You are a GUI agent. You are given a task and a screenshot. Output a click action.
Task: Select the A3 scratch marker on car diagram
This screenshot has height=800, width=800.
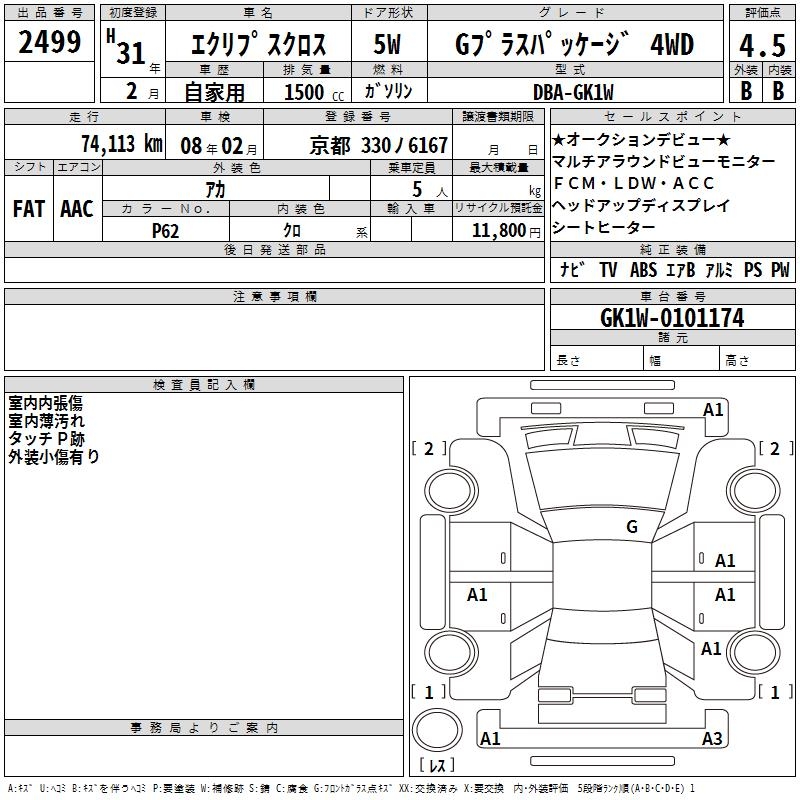(711, 739)
